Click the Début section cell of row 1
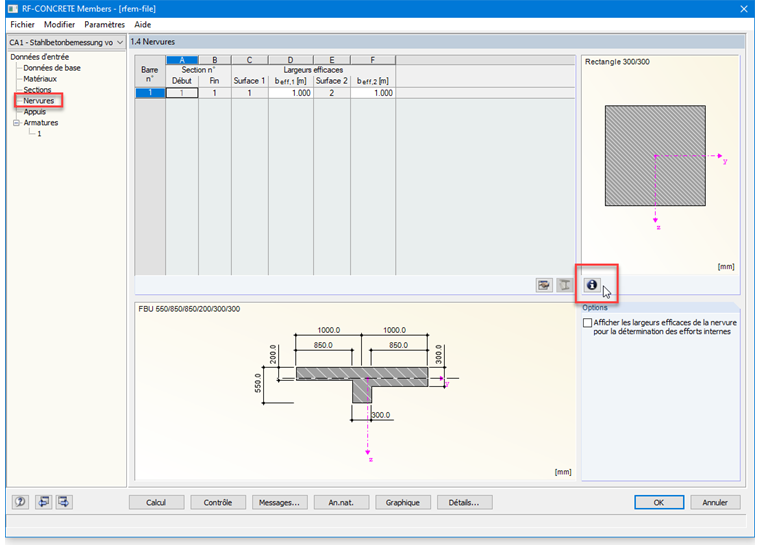 pyautogui.click(x=182, y=93)
